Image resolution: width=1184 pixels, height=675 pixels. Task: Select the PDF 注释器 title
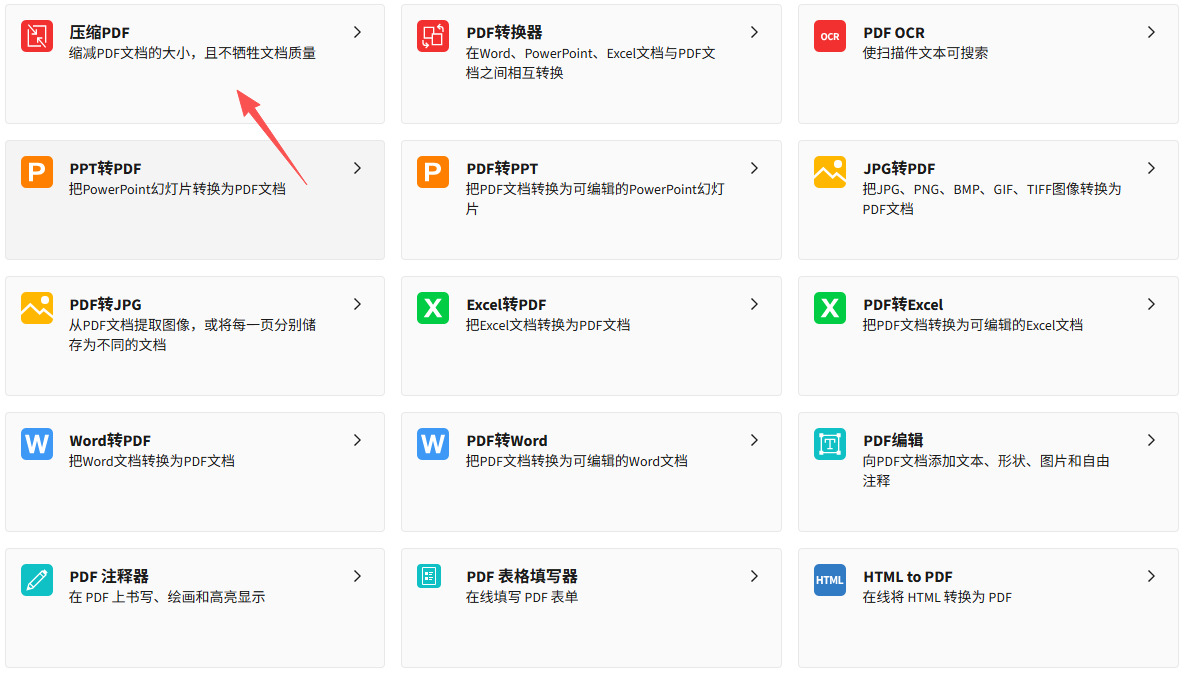pos(109,576)
